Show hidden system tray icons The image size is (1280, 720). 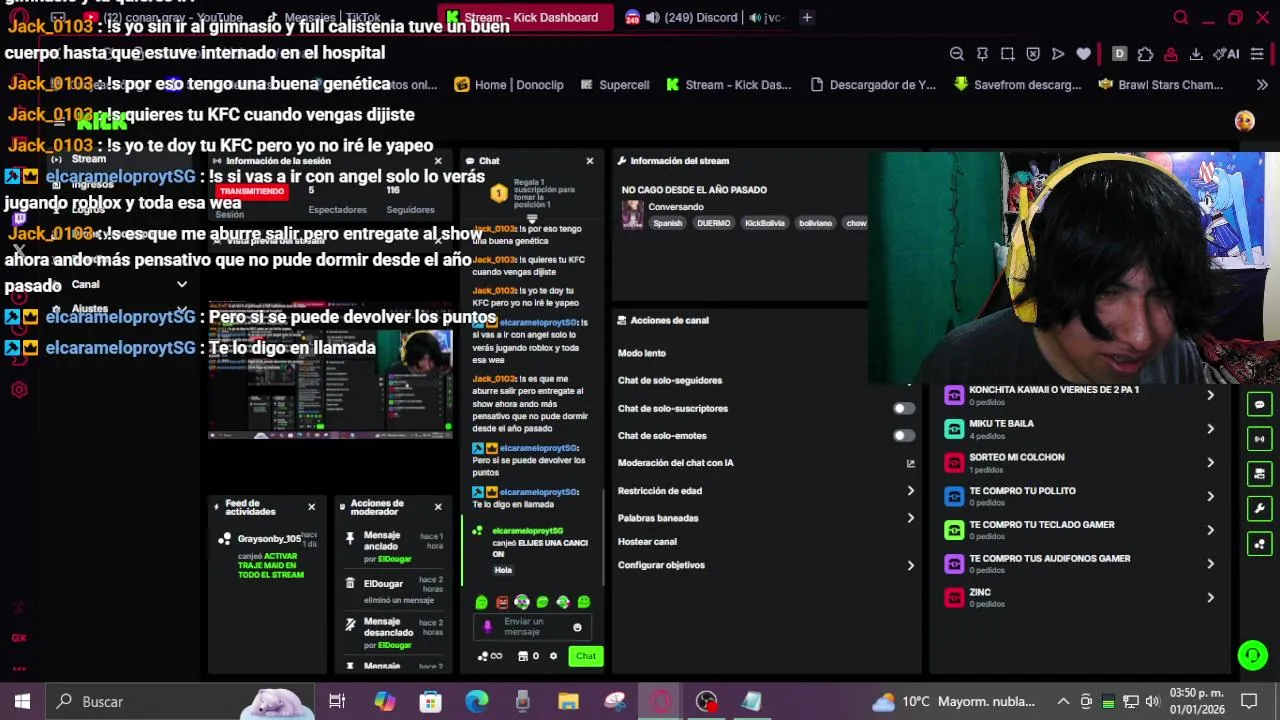pos(1063,702)
